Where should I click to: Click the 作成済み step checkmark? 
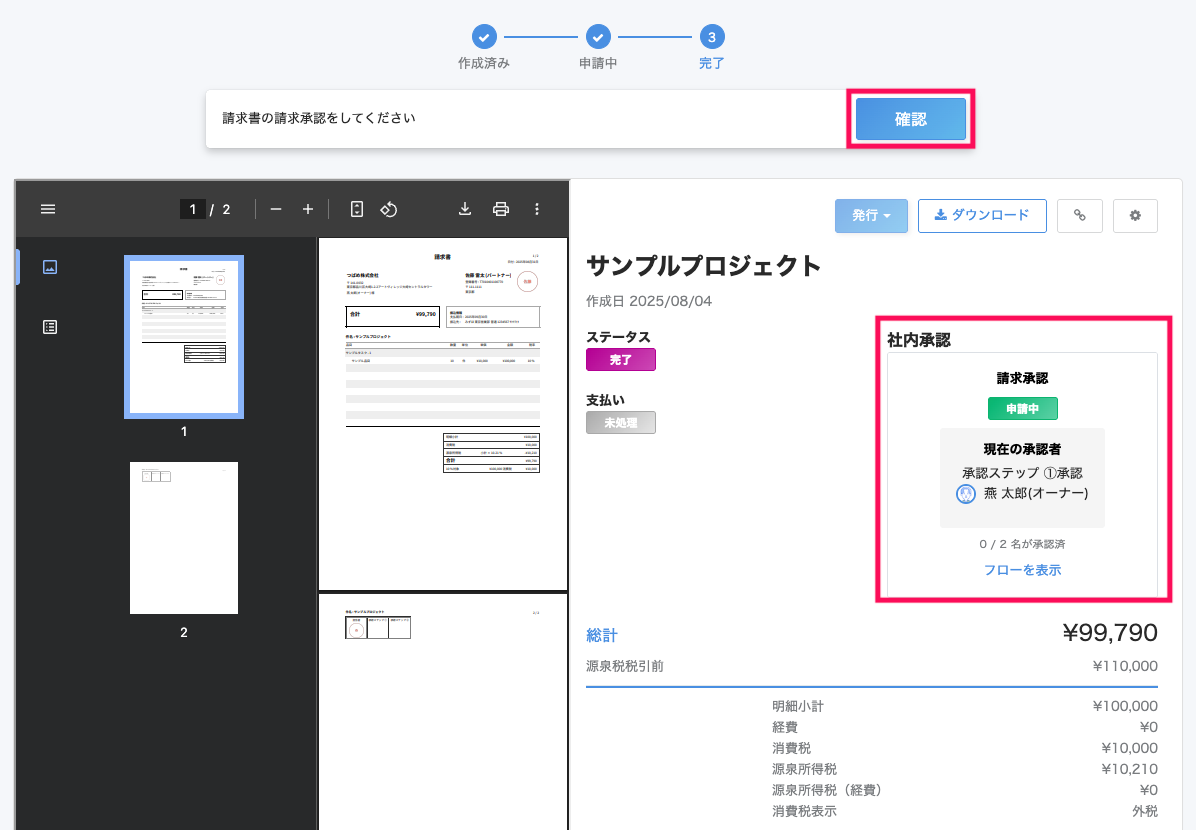pos(484,37)
